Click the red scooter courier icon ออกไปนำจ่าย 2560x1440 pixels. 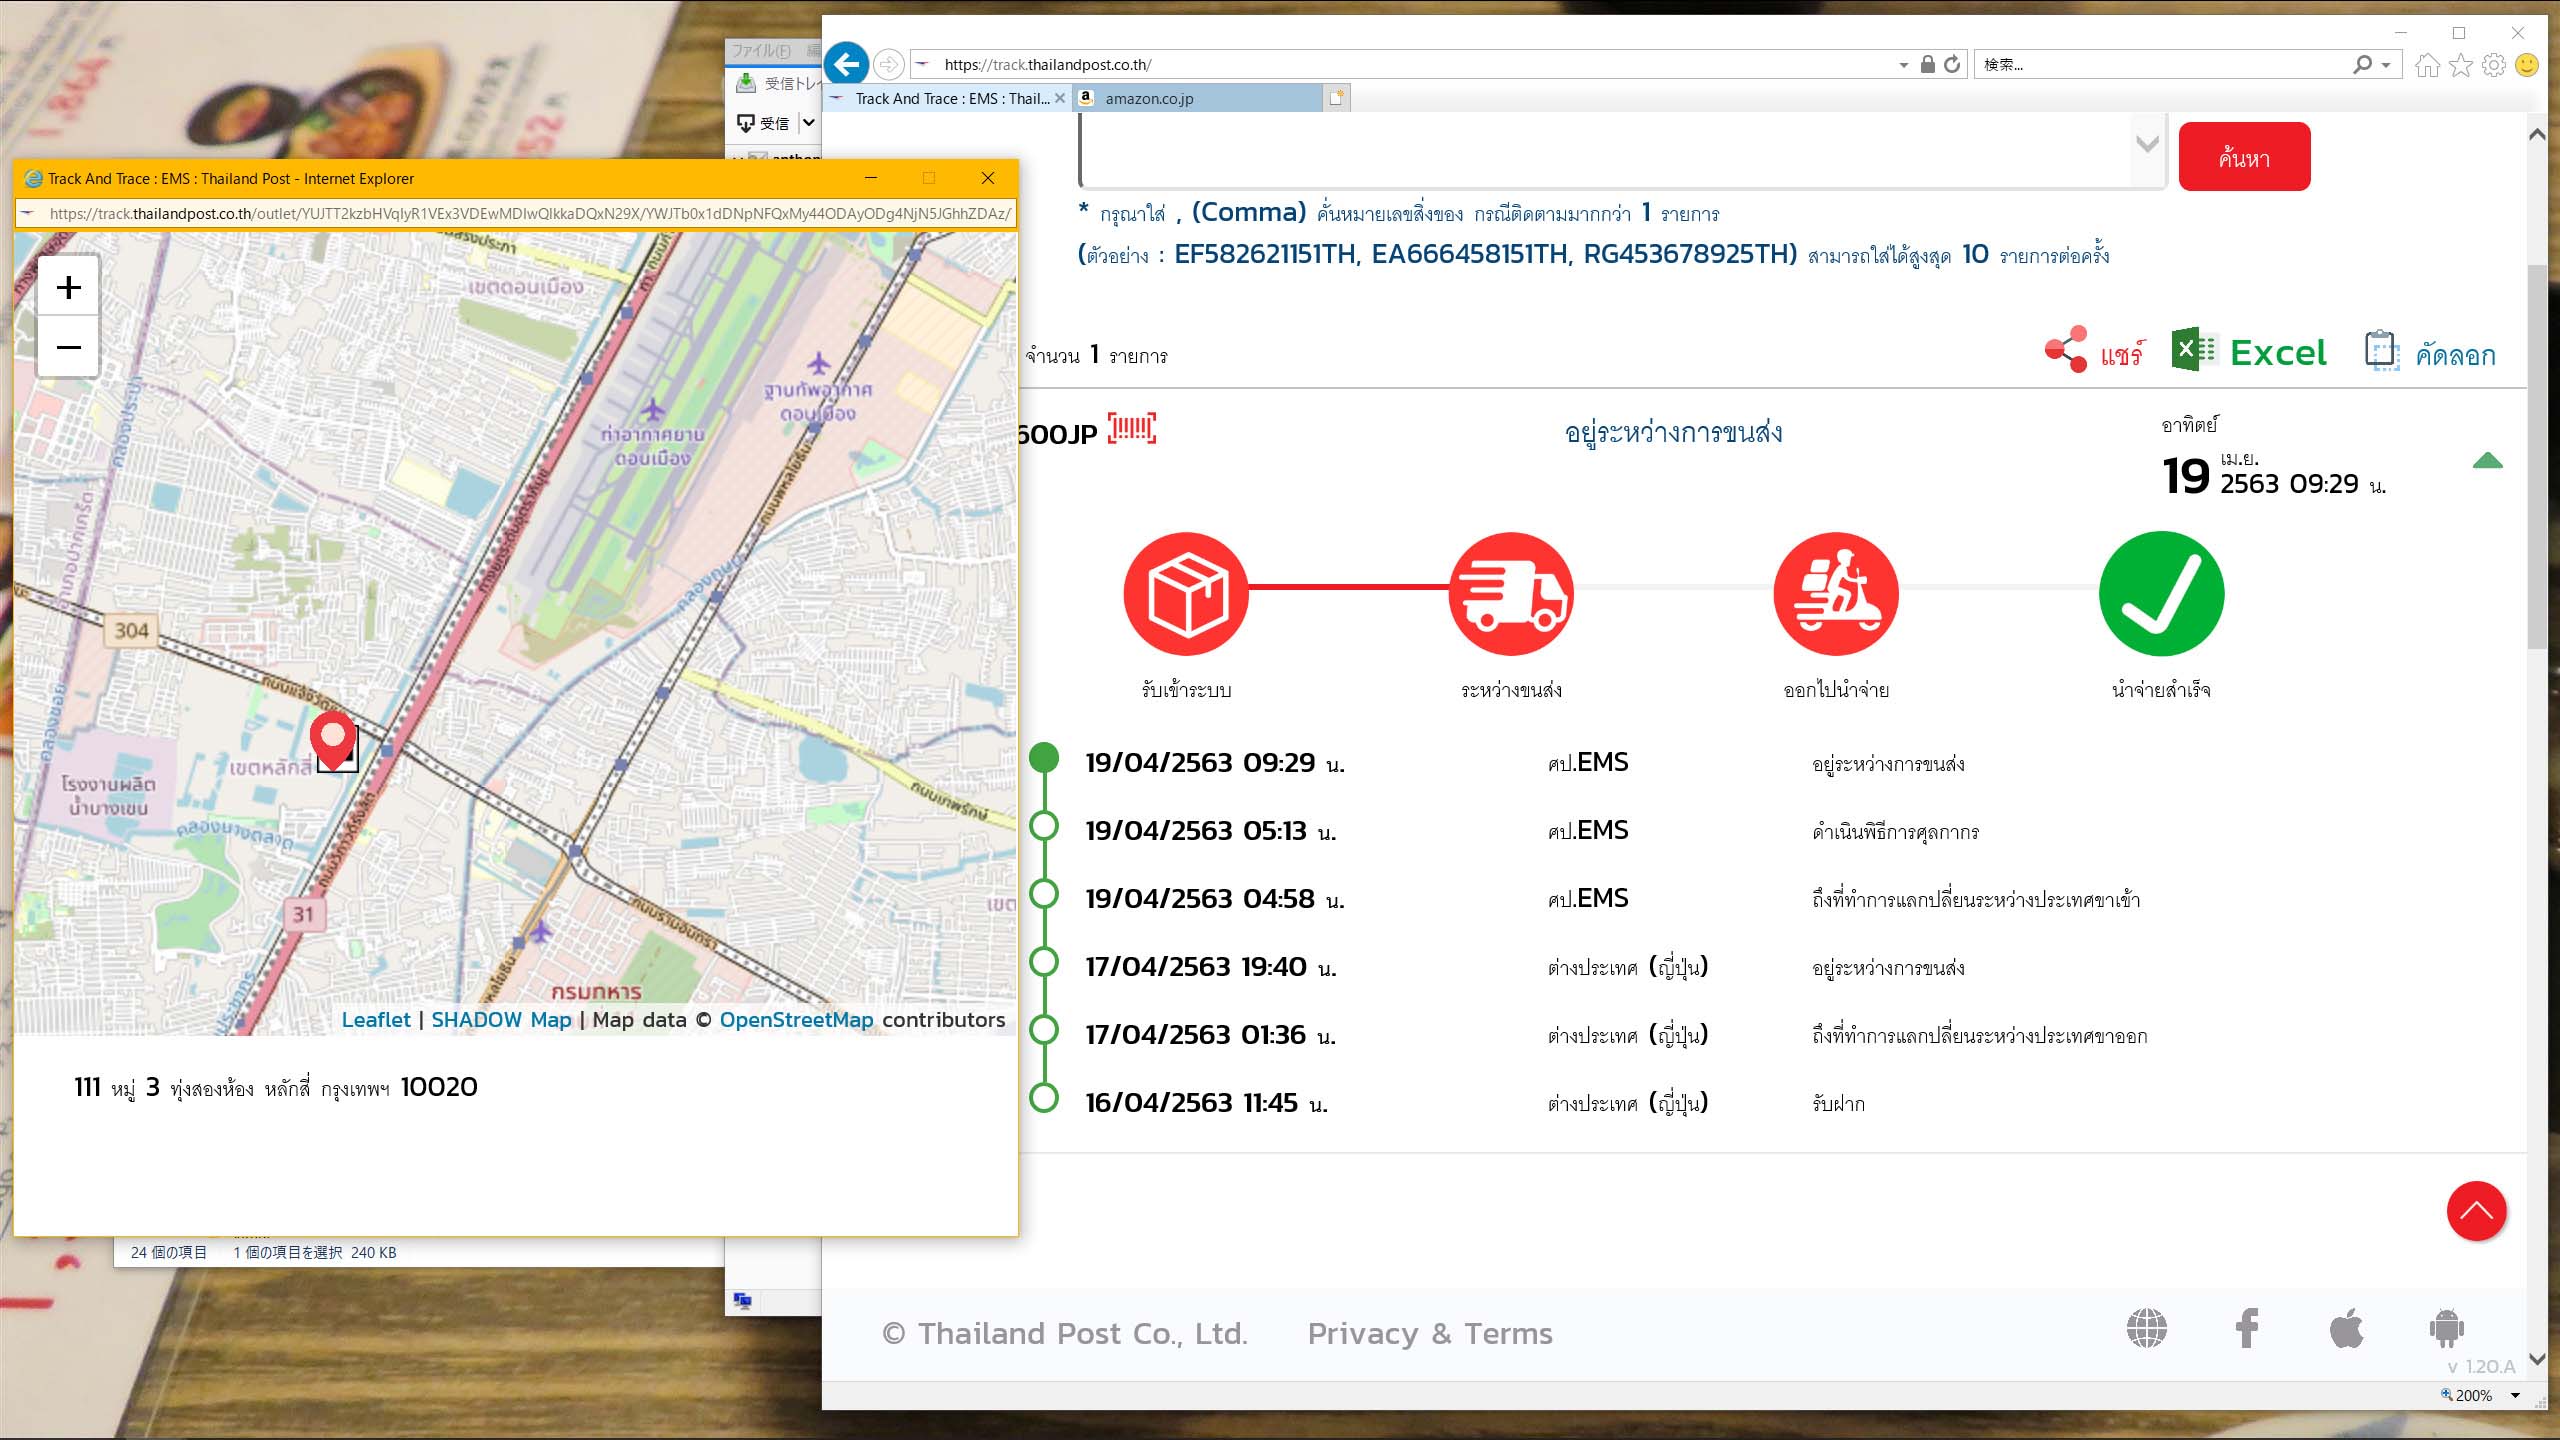pyautogui.click(x=1836, y=594)
